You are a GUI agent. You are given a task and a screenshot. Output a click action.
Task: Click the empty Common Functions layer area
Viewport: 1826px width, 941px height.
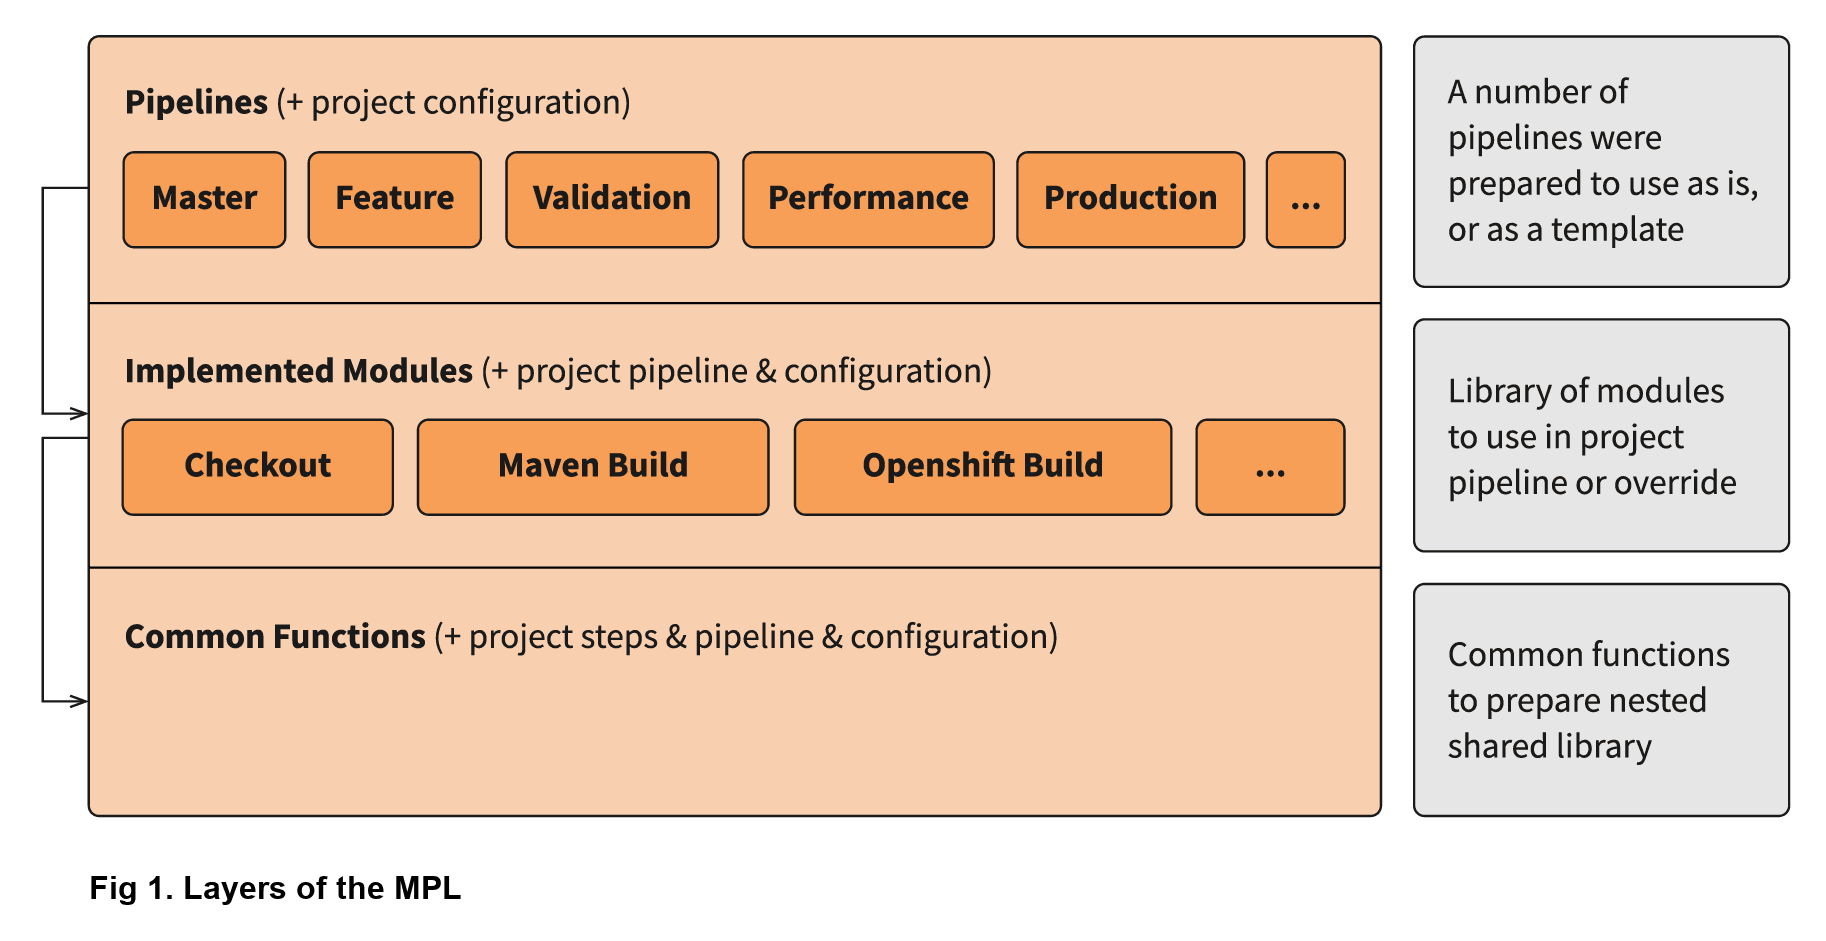pos(735,740)
